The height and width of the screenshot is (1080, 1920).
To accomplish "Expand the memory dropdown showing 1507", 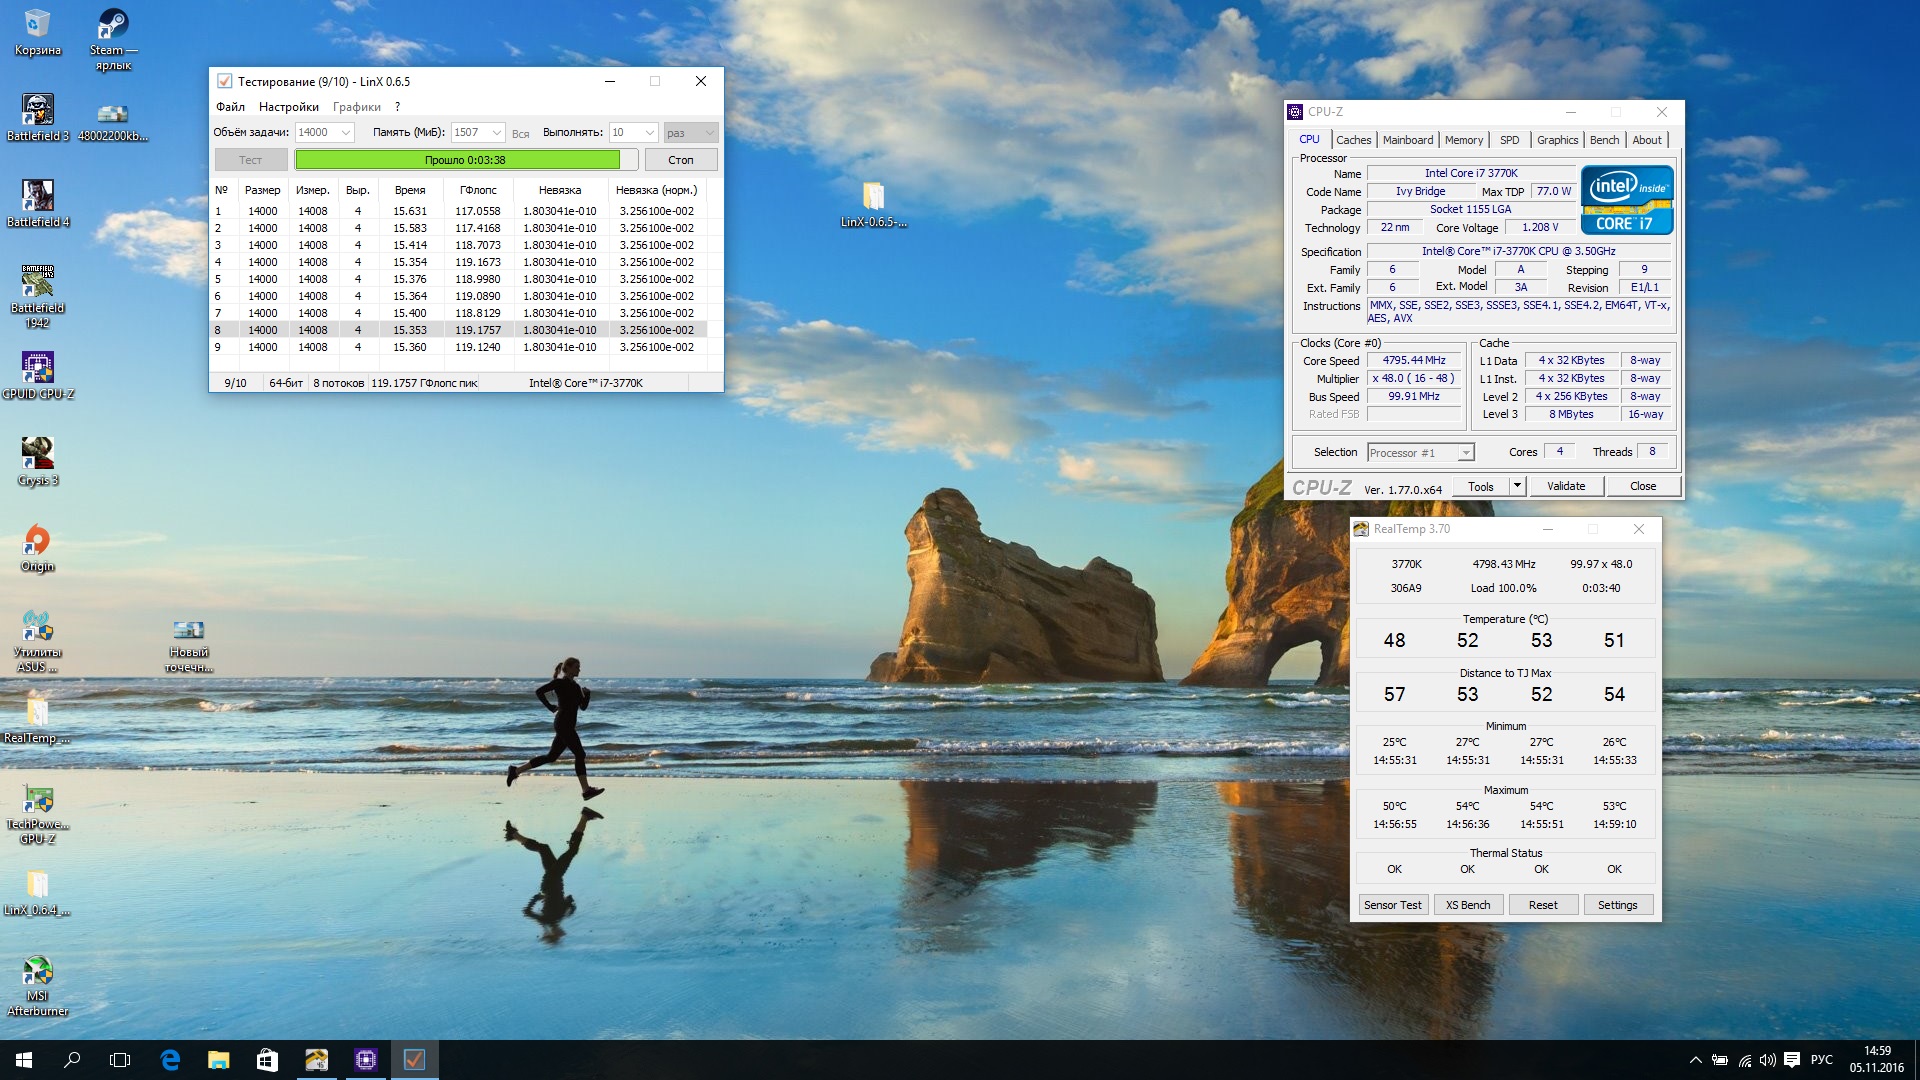I will (x=496, y=133).
